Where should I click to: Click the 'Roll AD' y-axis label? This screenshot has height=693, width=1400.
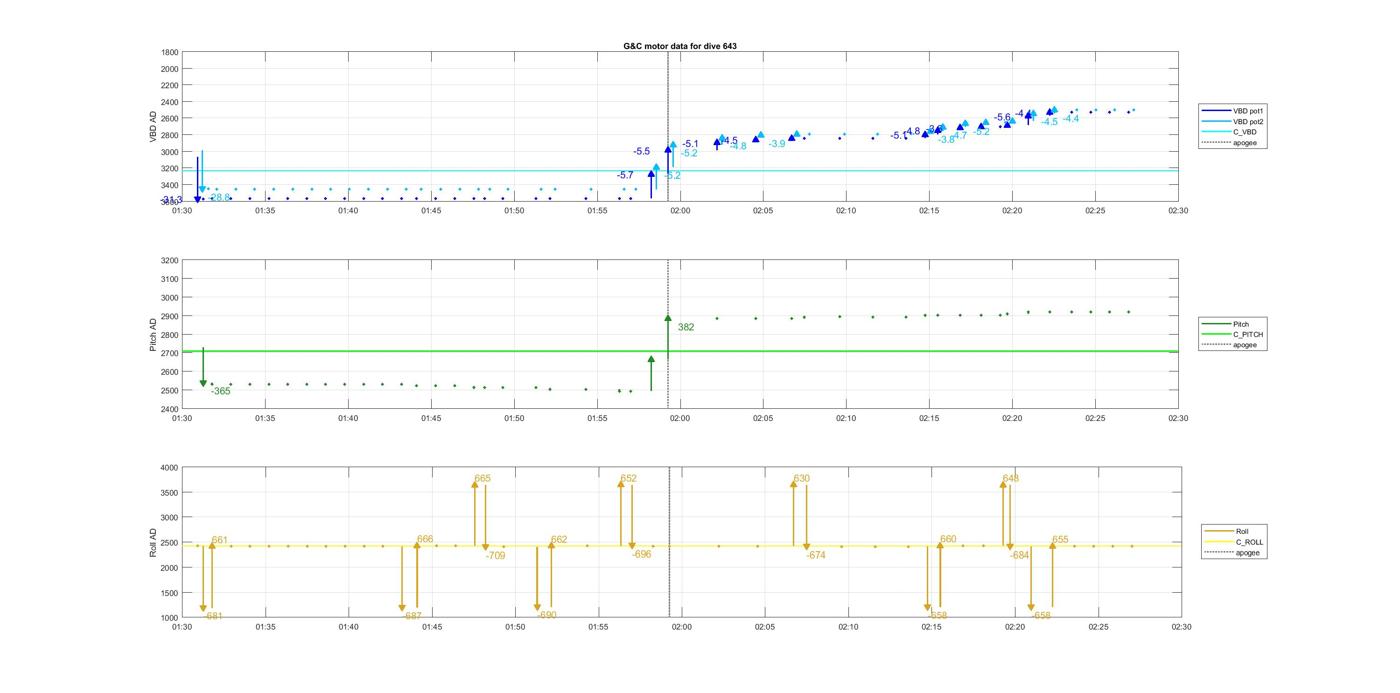pos(154,542)
